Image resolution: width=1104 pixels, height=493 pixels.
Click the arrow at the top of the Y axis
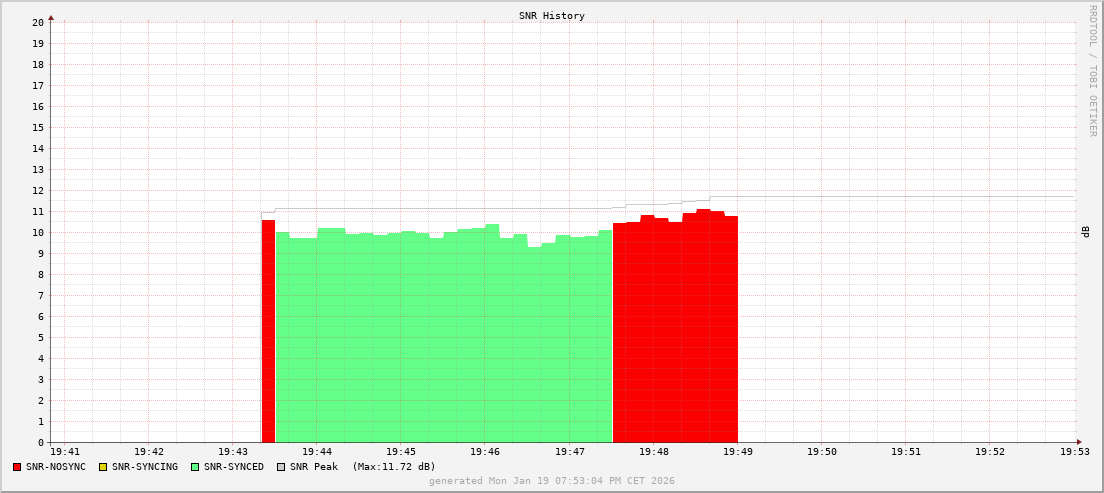51,17
